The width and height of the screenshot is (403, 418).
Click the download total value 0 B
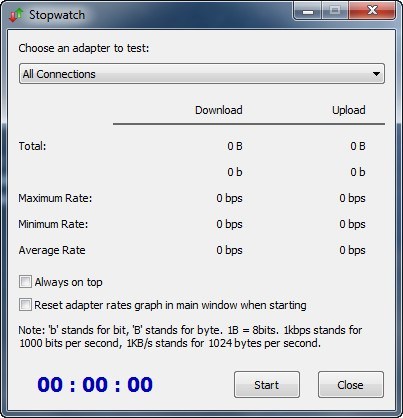[235, 146]
